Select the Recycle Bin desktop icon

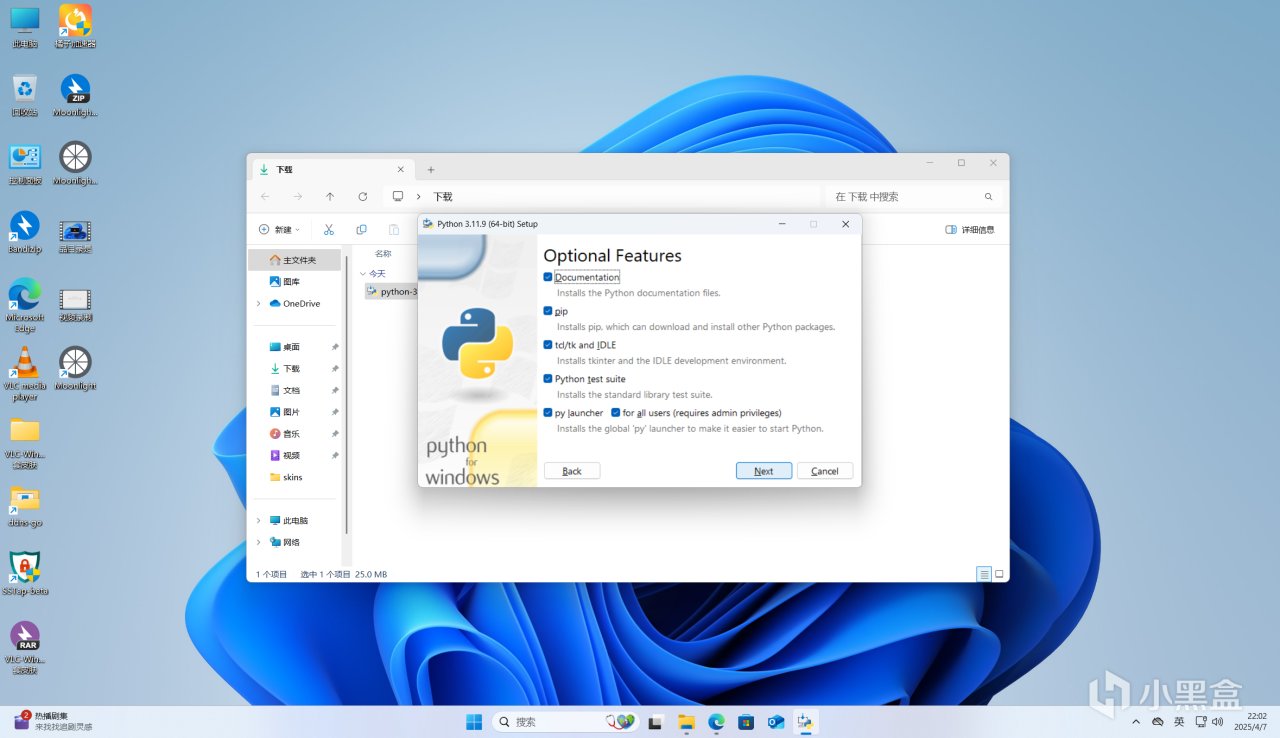pyautogui.click(x=25, y=95)
